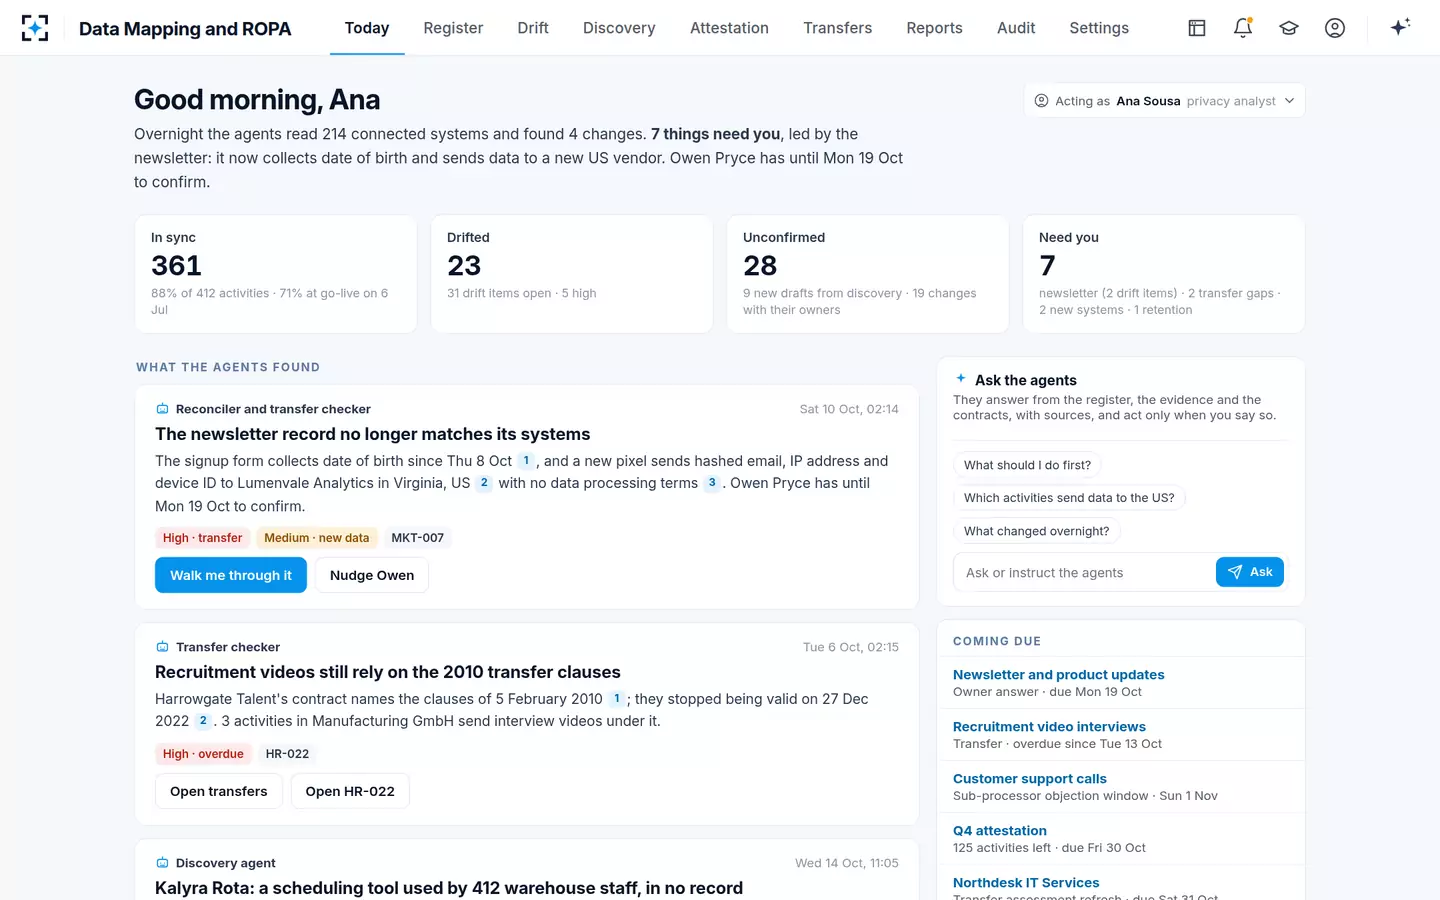
Task: View the Reports tab
Action: pos(934,28)
